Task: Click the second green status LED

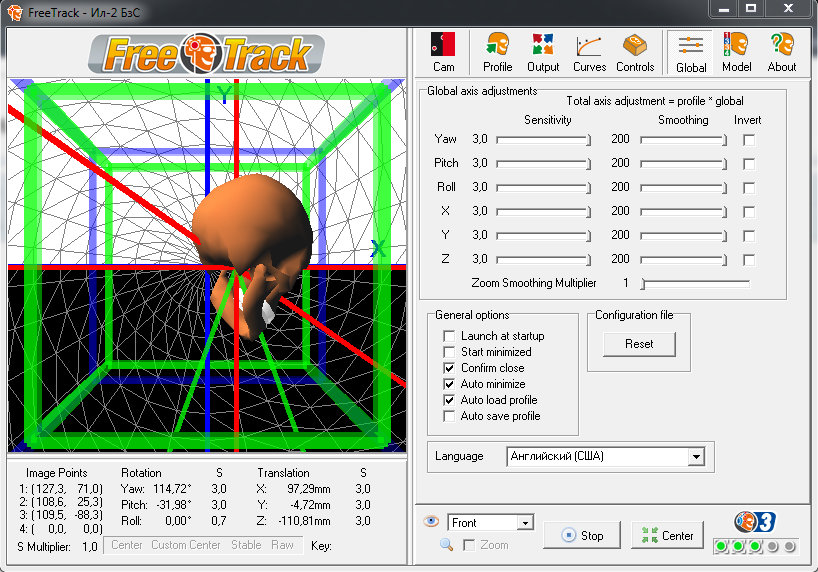Action: click(738, 546)
